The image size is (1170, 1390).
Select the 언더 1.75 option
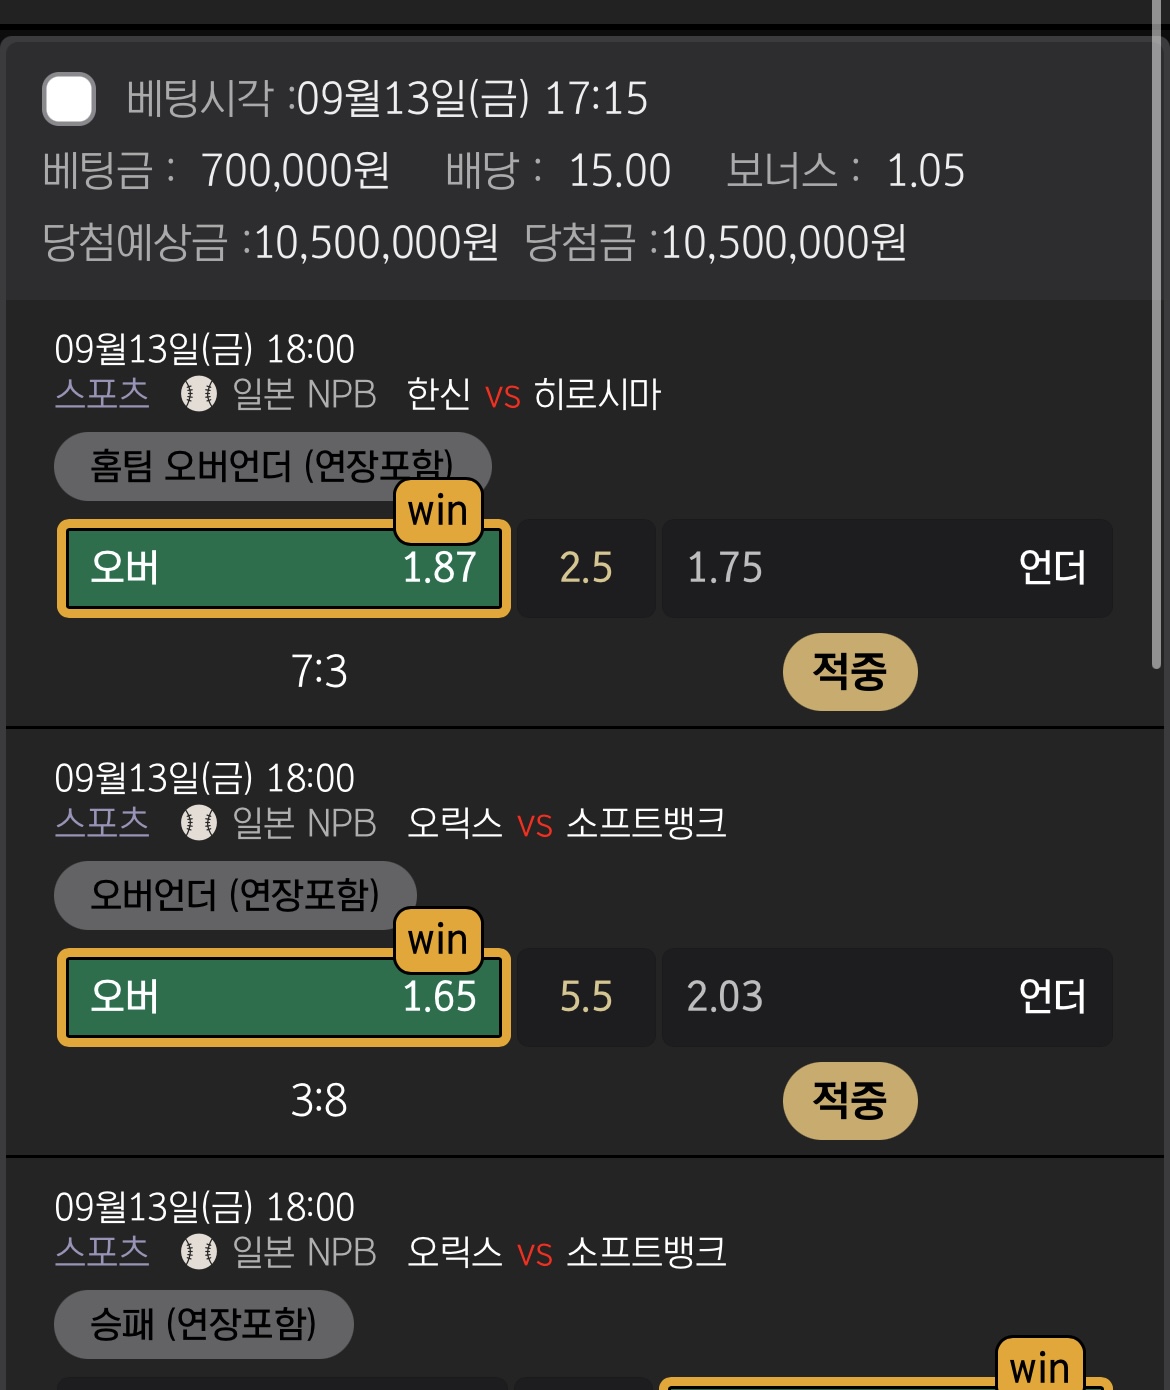click(886, 568)
